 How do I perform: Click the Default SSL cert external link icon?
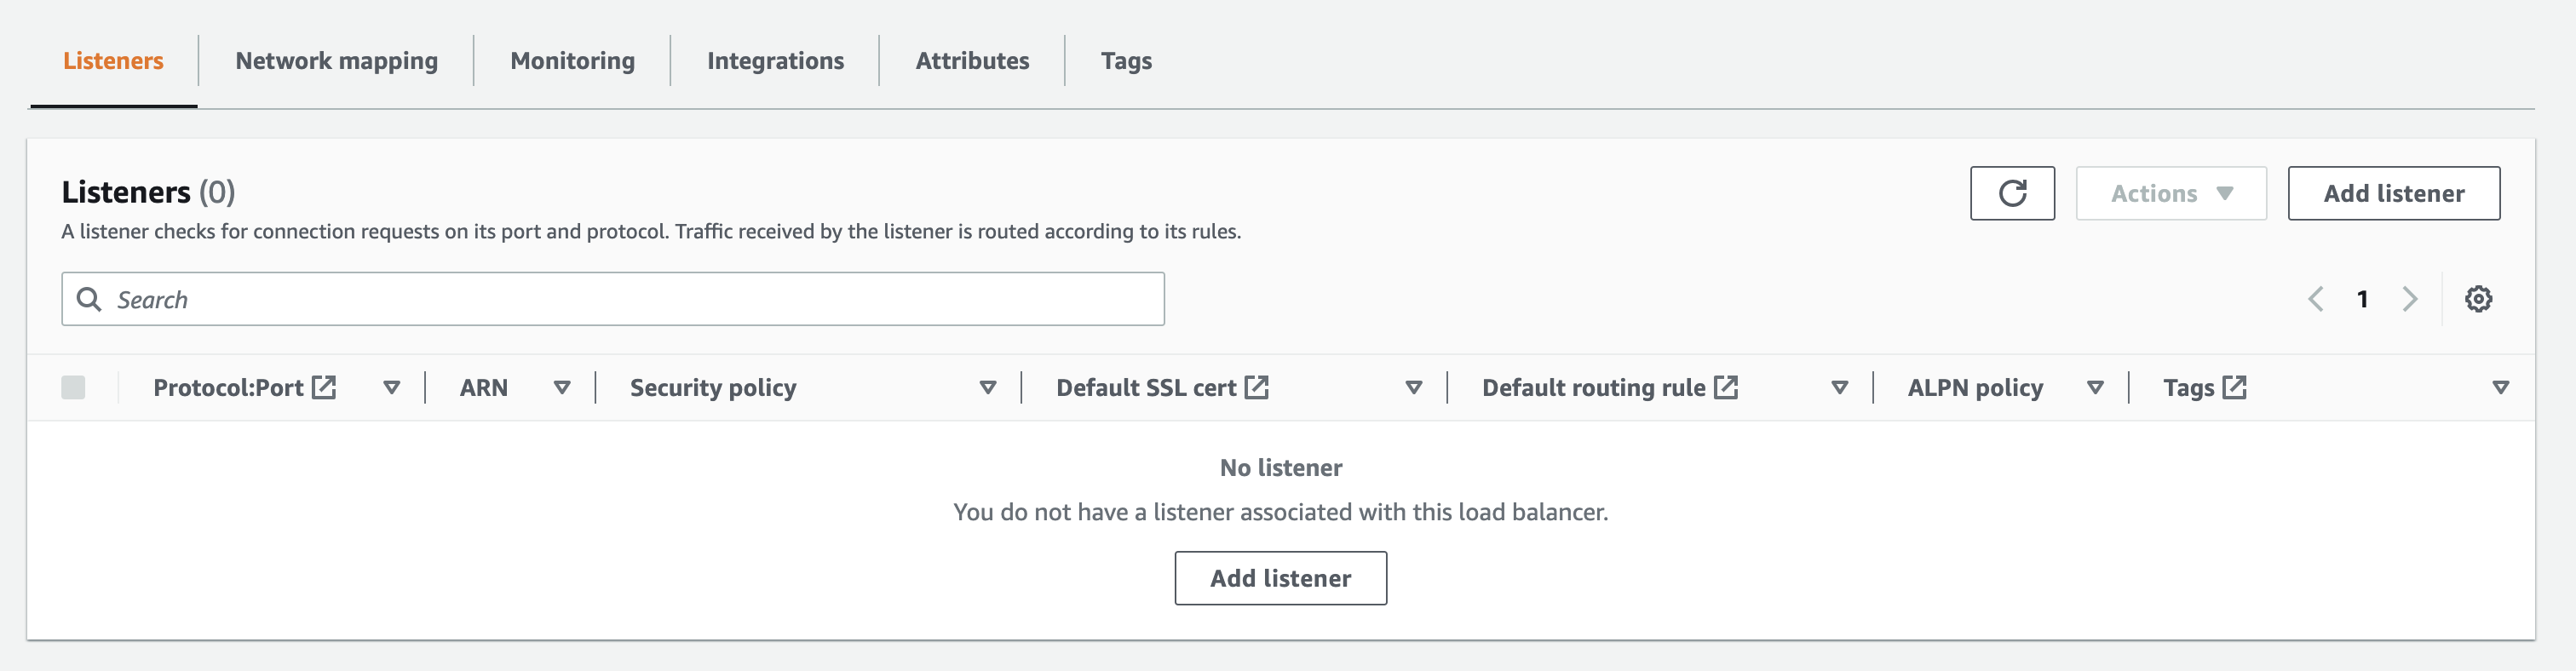coord(1257,387)
